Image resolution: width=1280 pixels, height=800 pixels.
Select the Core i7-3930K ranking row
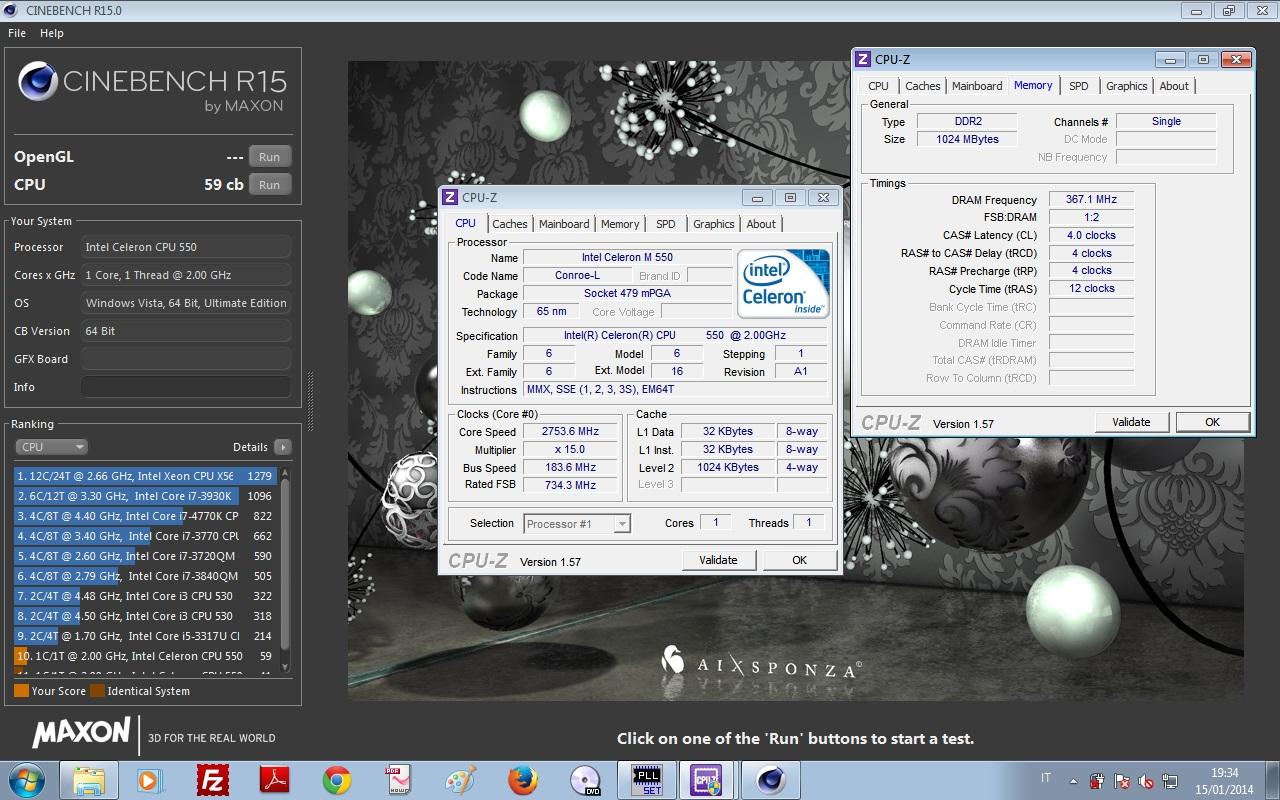(145, 496)
